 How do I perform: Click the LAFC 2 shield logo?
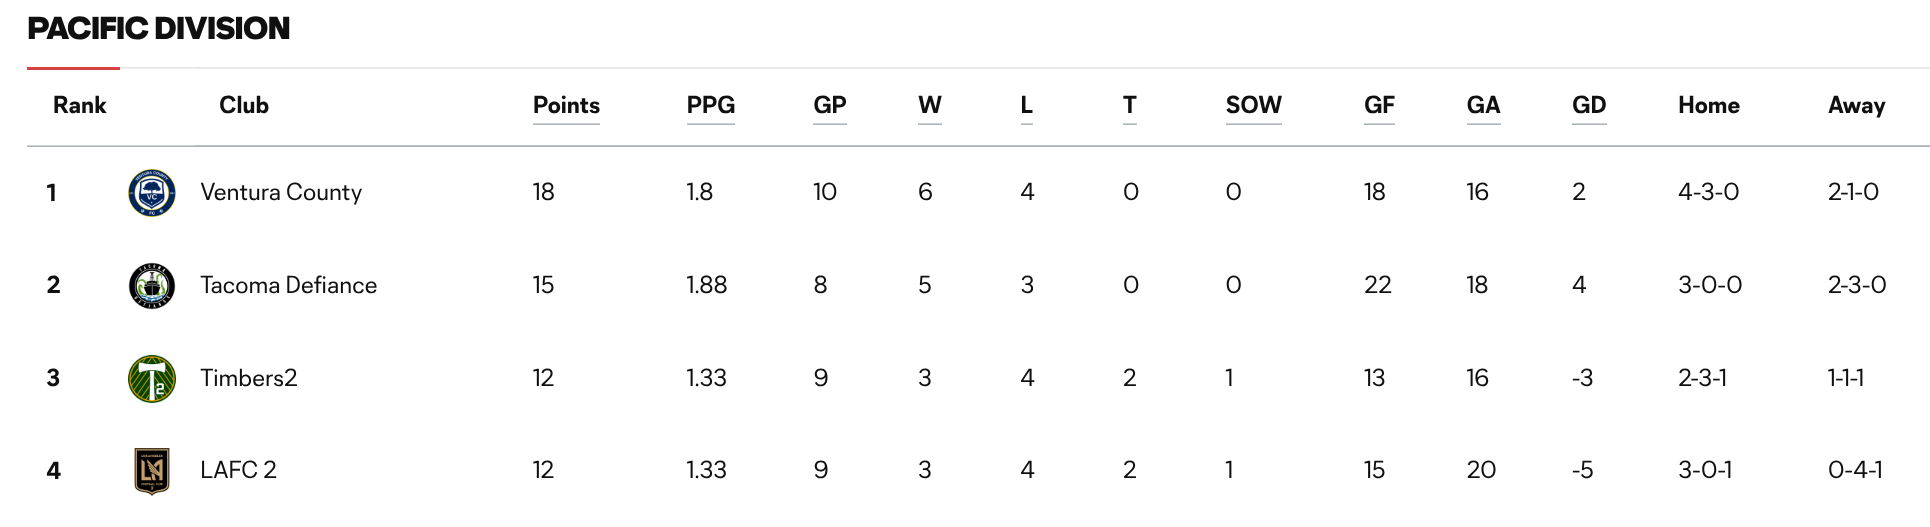point(152,471)
